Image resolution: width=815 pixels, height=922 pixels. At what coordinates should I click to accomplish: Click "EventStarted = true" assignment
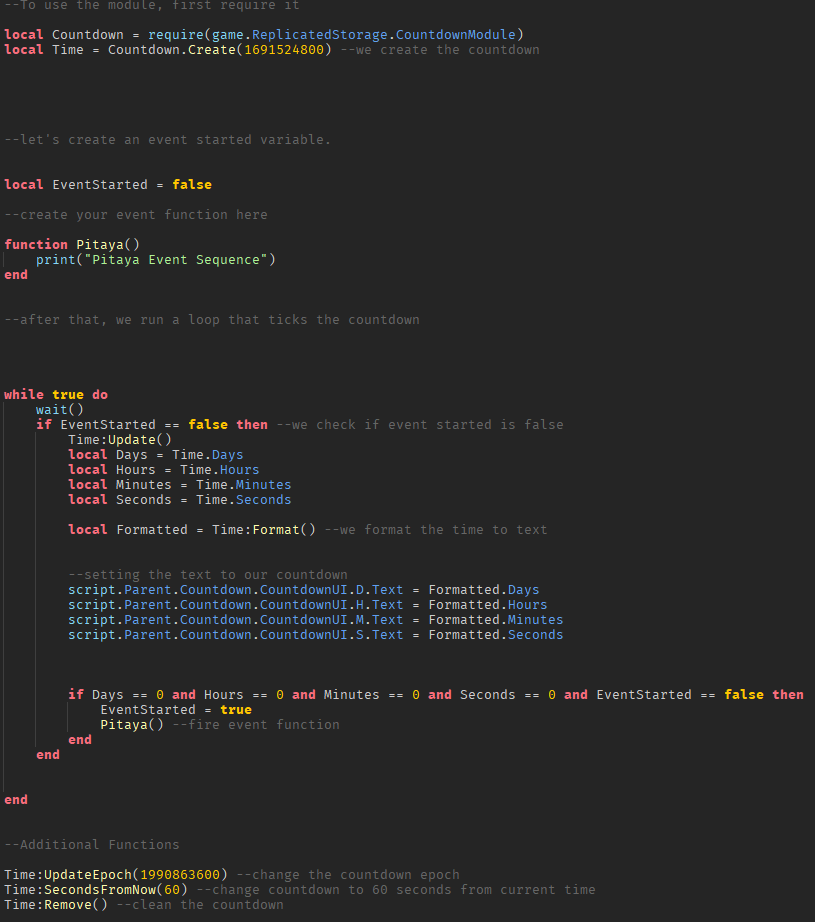coord(176,710)
